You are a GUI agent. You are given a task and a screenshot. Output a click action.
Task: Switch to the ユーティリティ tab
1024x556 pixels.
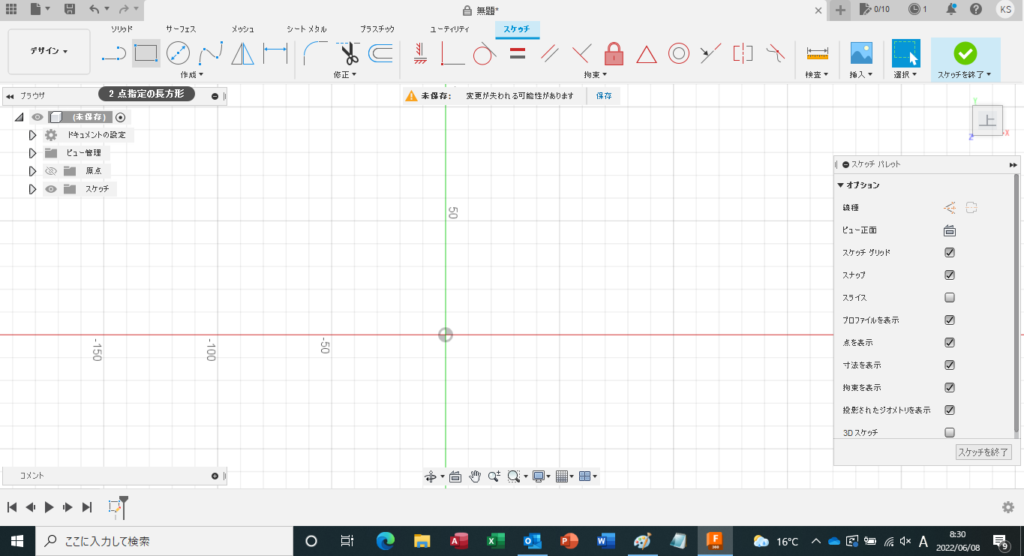[x=449, y=29]
